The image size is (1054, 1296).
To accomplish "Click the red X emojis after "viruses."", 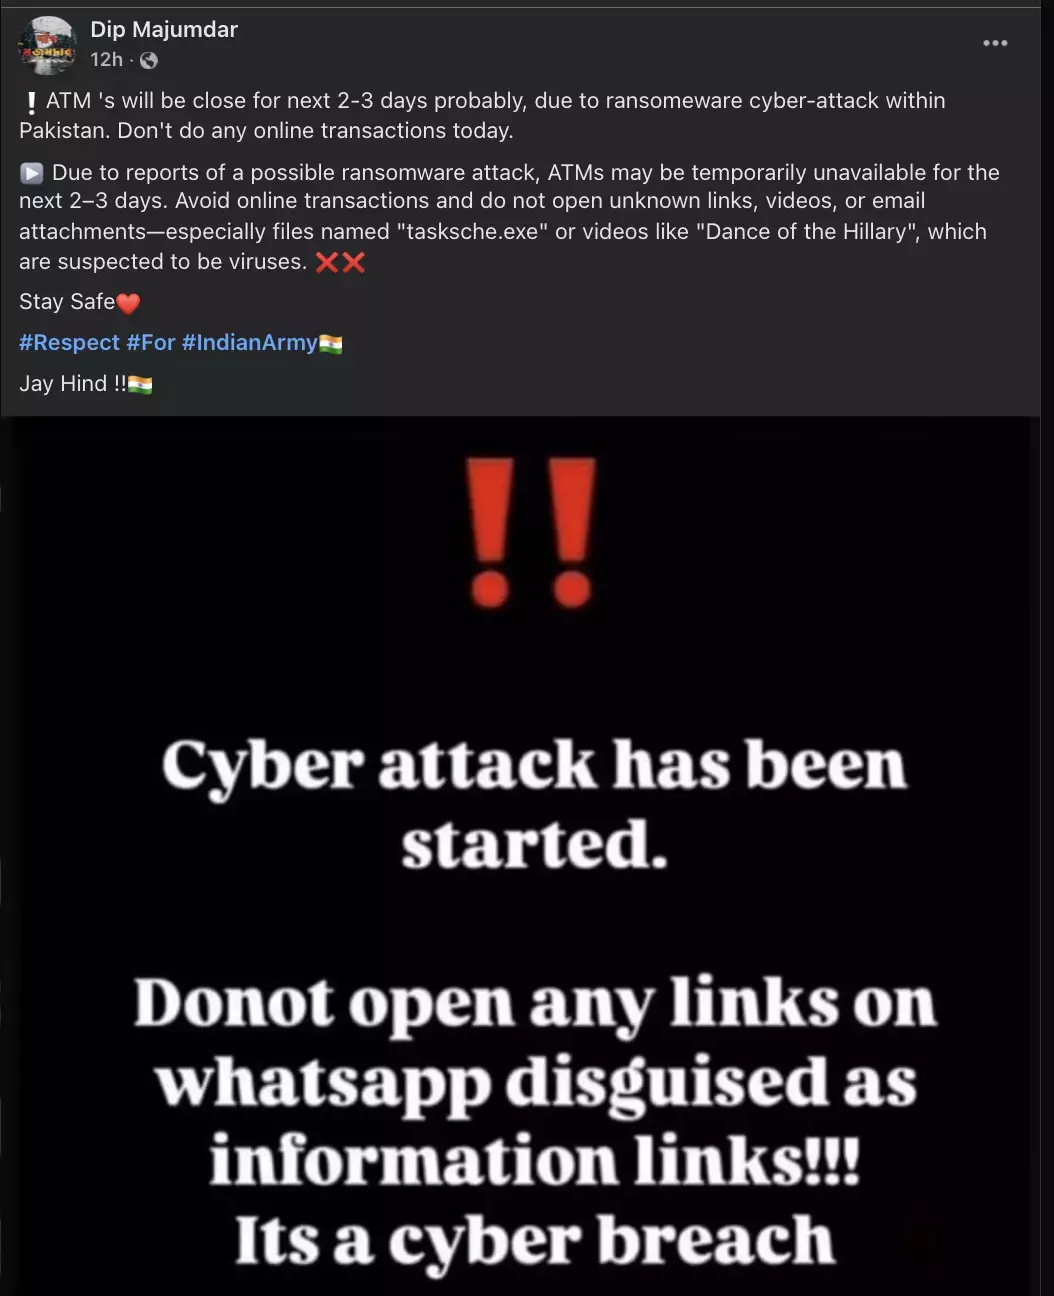I will [340, 263].
